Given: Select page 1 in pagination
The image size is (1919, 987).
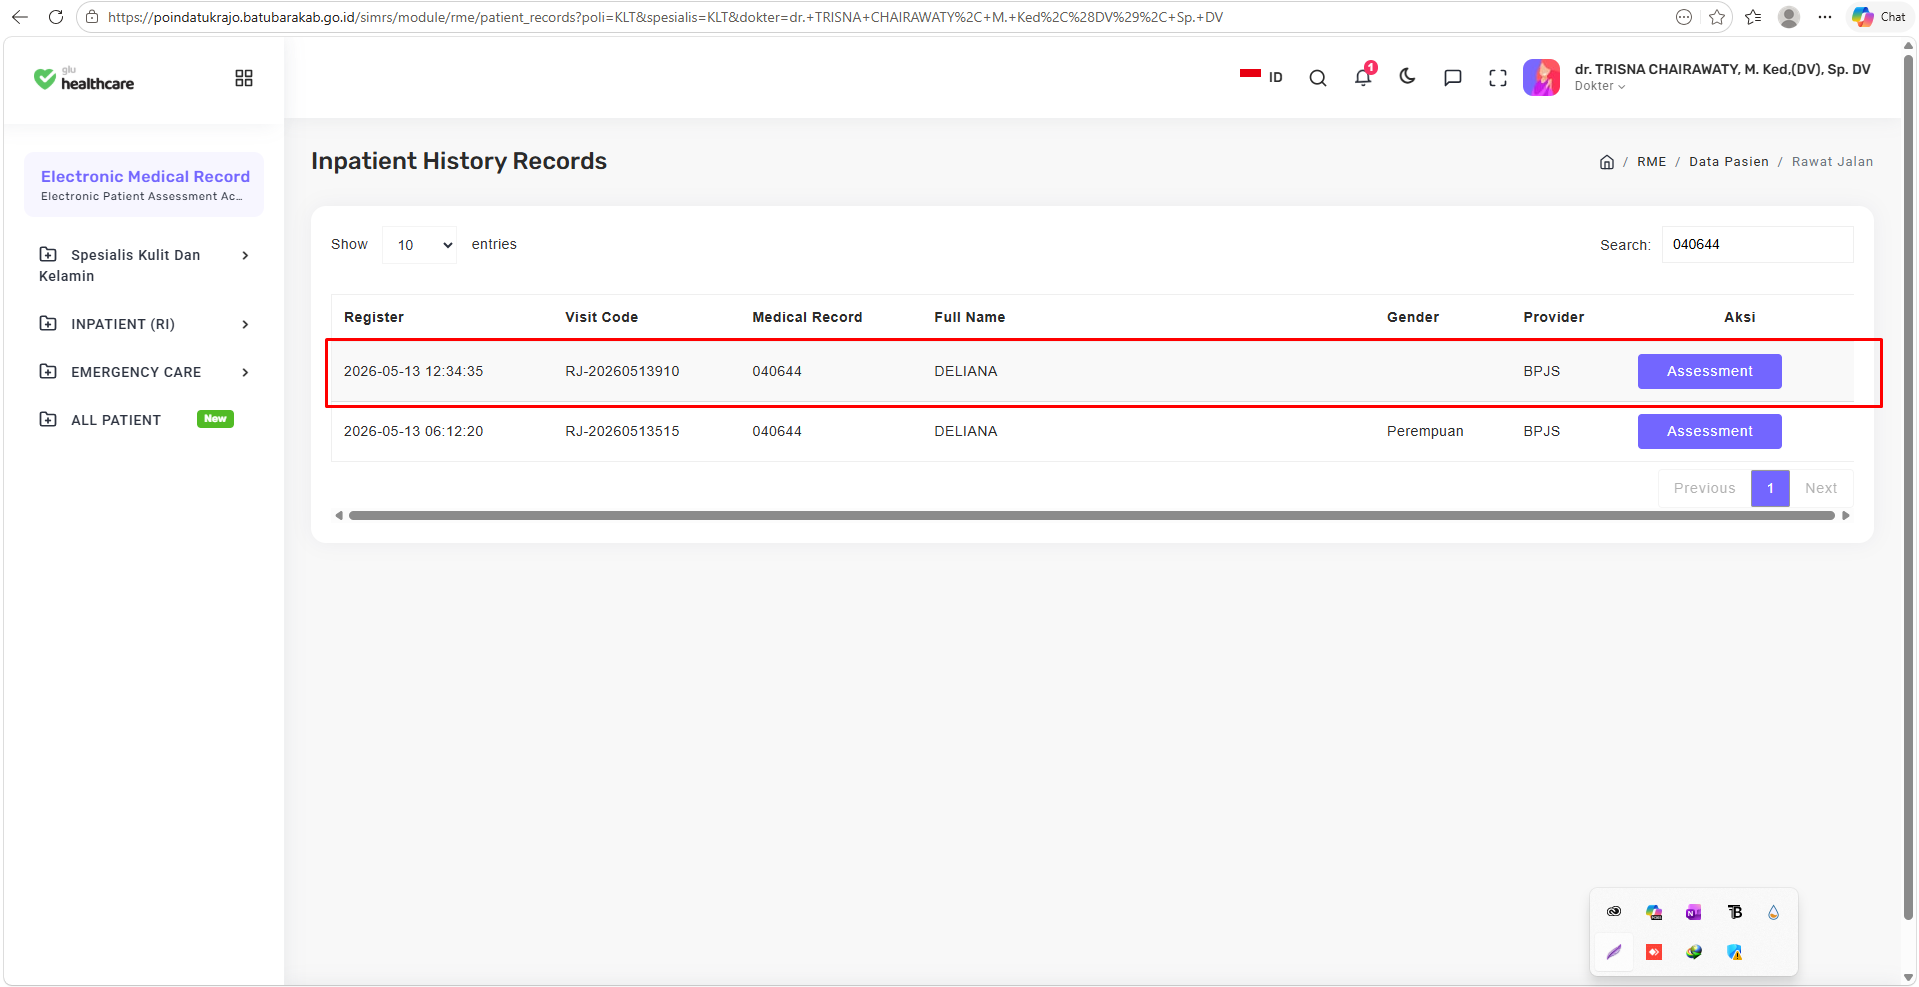Looking at the screenshot, I should 1770,488.
